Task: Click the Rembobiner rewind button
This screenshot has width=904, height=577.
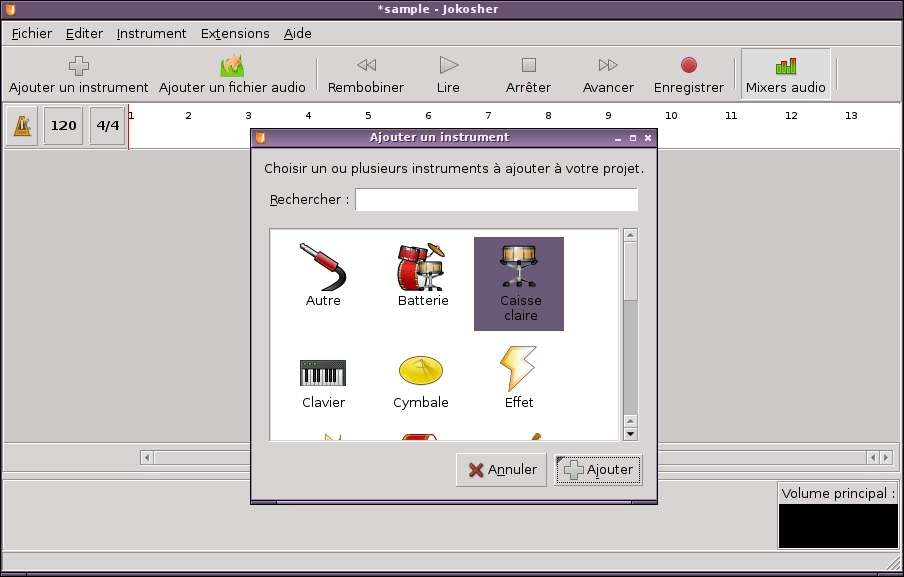Action: coord(366,74)
